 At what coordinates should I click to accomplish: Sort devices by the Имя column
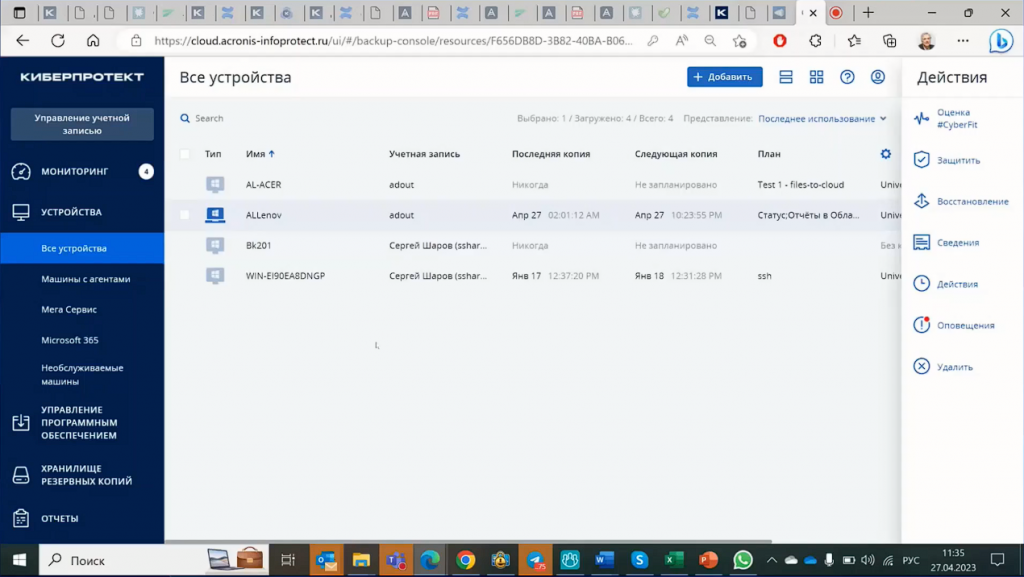[260, 154]
